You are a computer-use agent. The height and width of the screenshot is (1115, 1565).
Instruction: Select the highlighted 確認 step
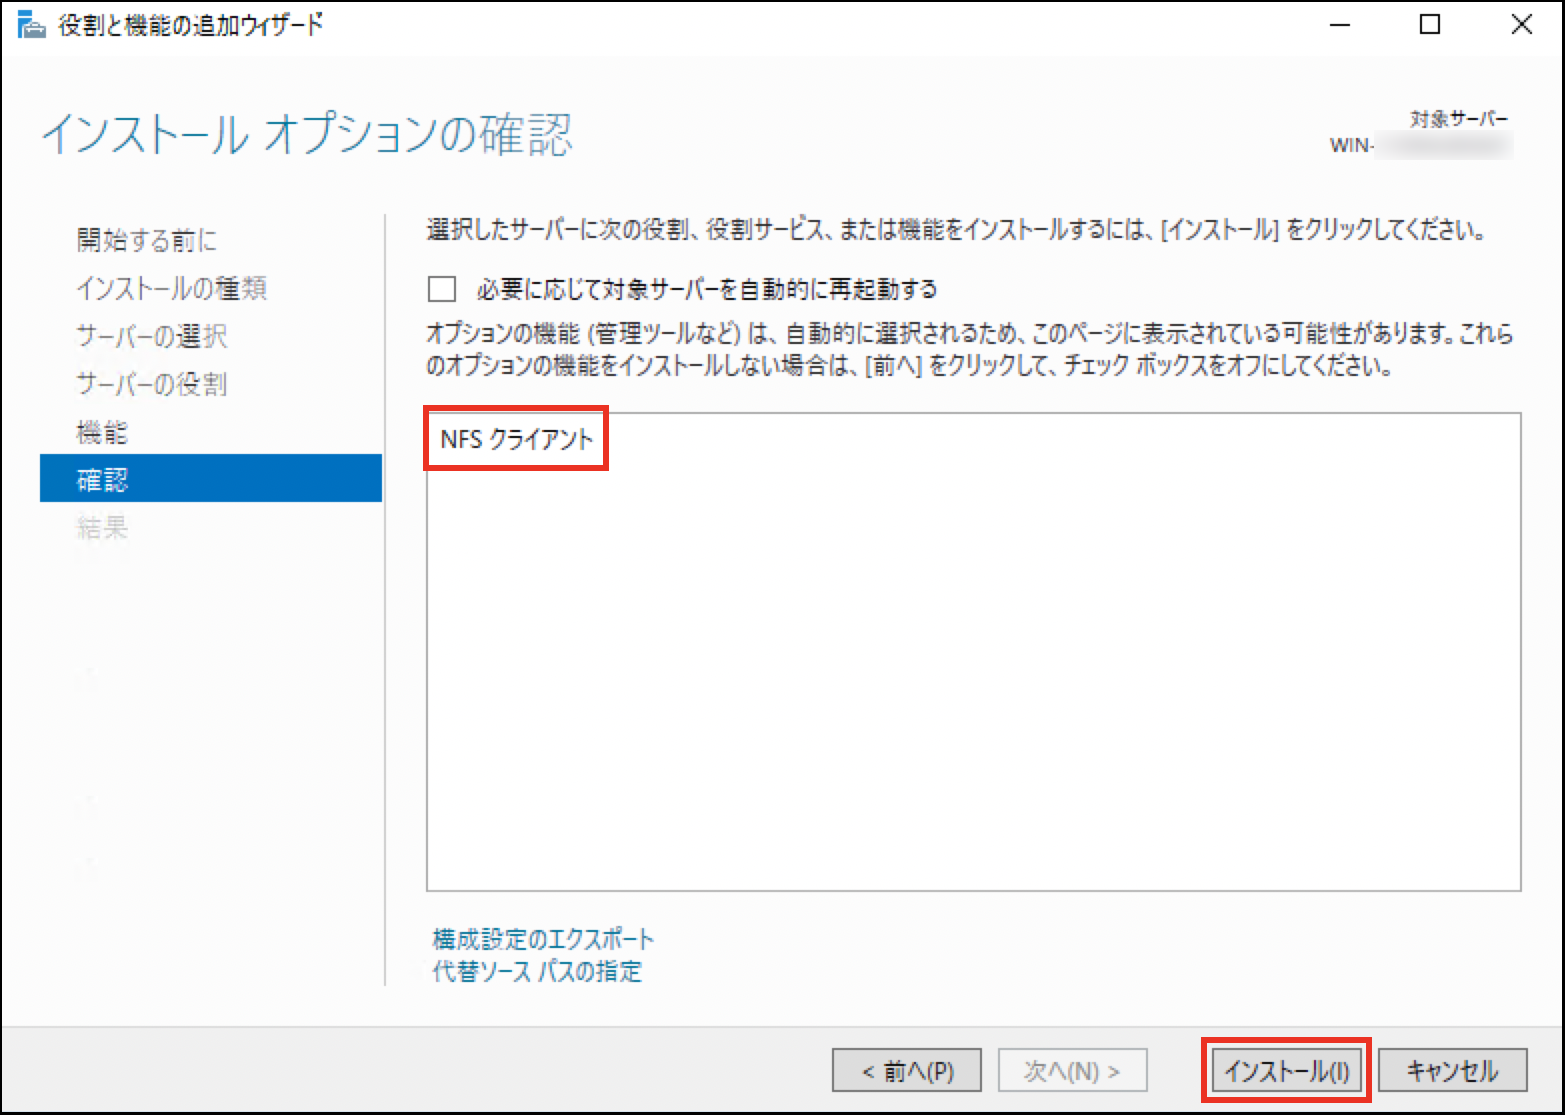pyautogui.click(x=103, y=480)
